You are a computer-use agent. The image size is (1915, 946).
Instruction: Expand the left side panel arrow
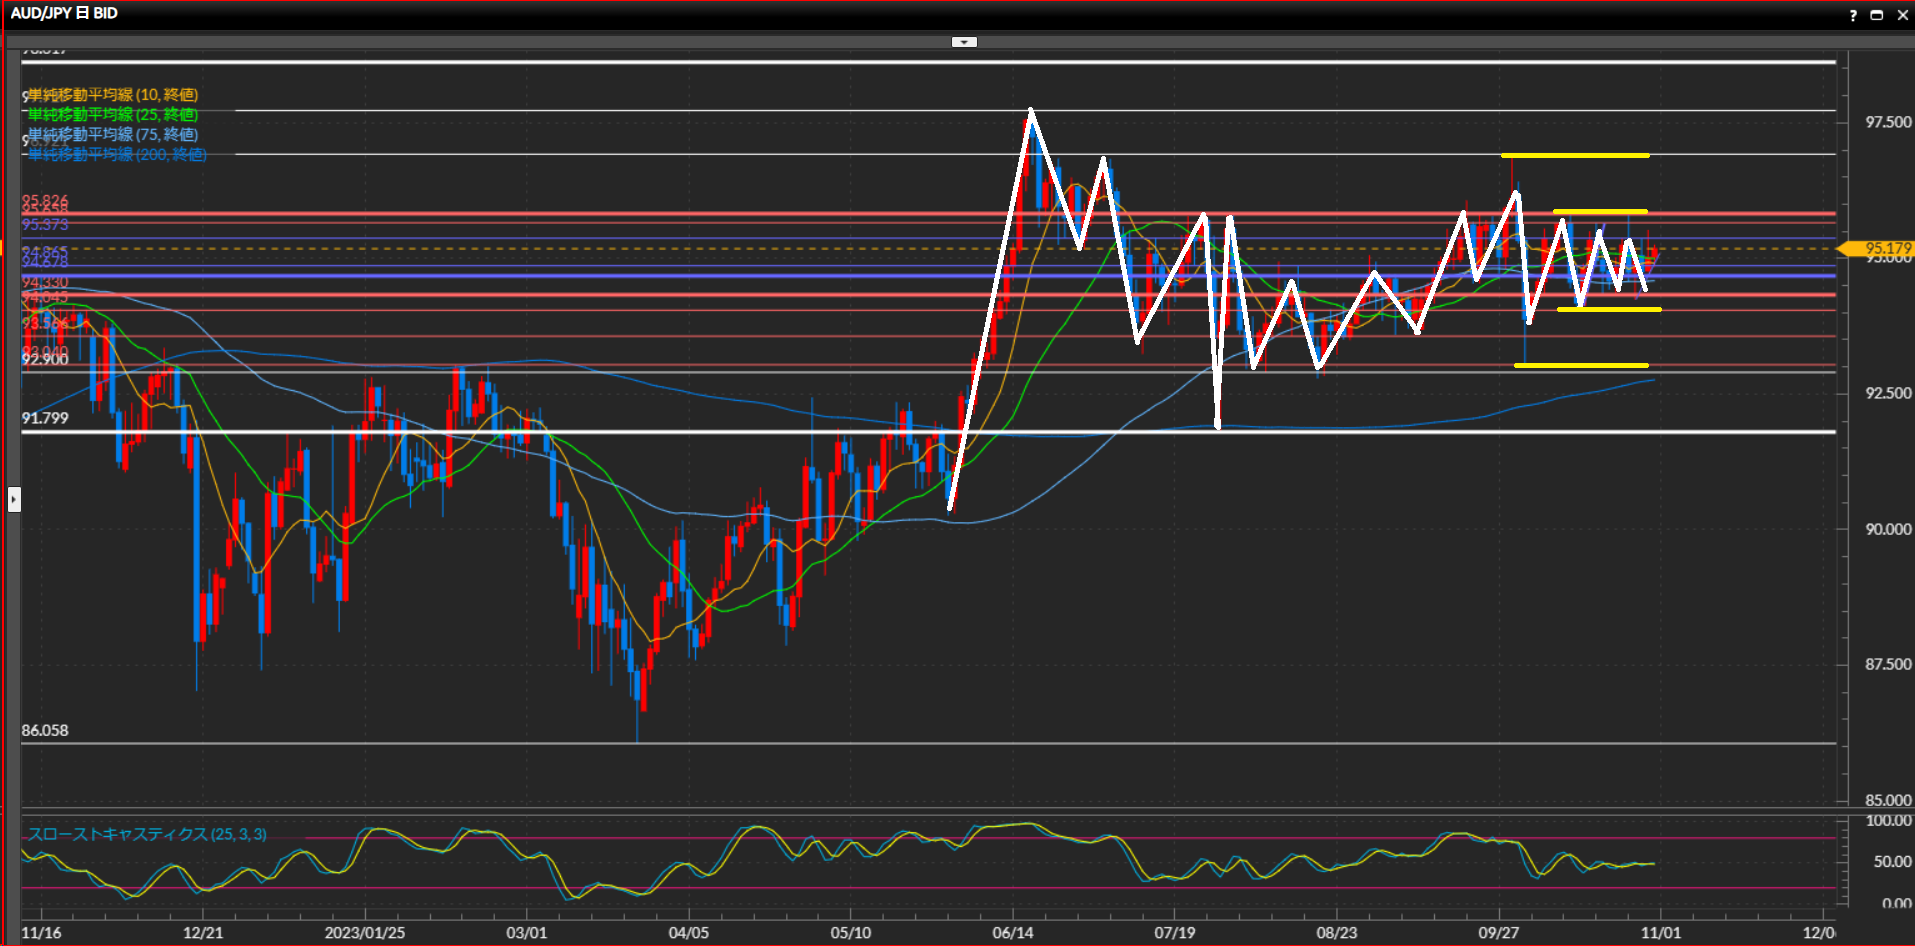pyautogui.click(x=14, y=498)
